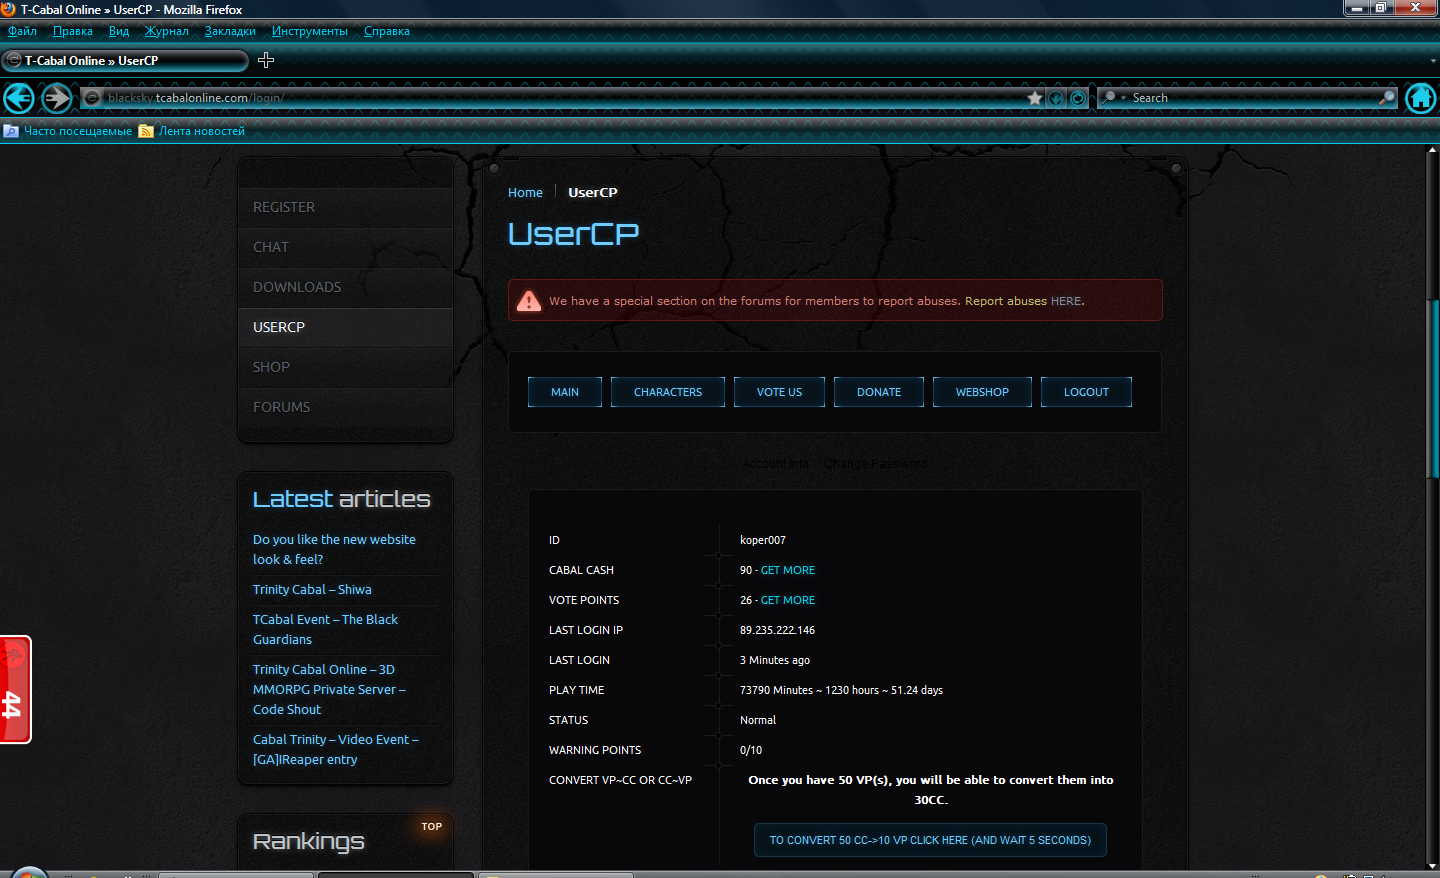The height and width of the screenshot is (878, 1440).
Task: Open the FORUMS sidebar item
Action: tap(345, 407)
